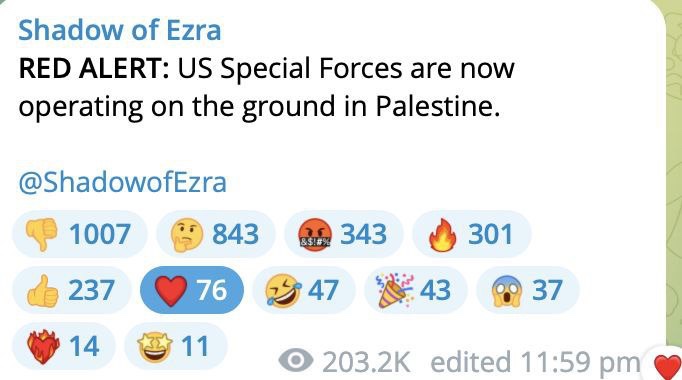Toggle the heart-on-fire reaction with 14
Image resolution: width=682 pixels, height=380 pixels.
[x=64, y=346]
